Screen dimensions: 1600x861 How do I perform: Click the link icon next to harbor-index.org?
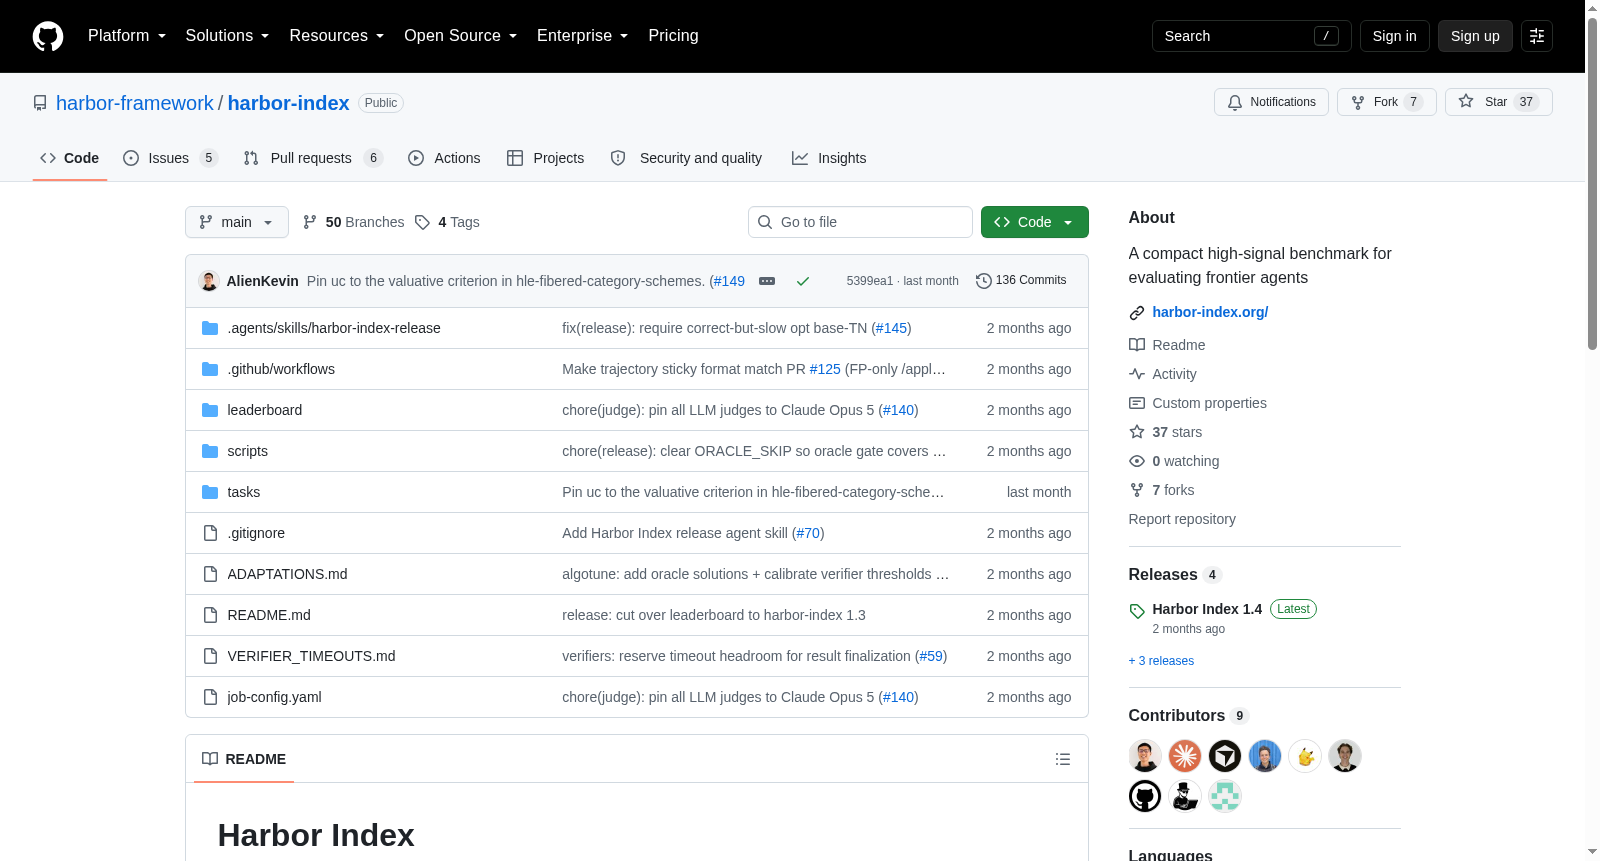coord(1137,313)
